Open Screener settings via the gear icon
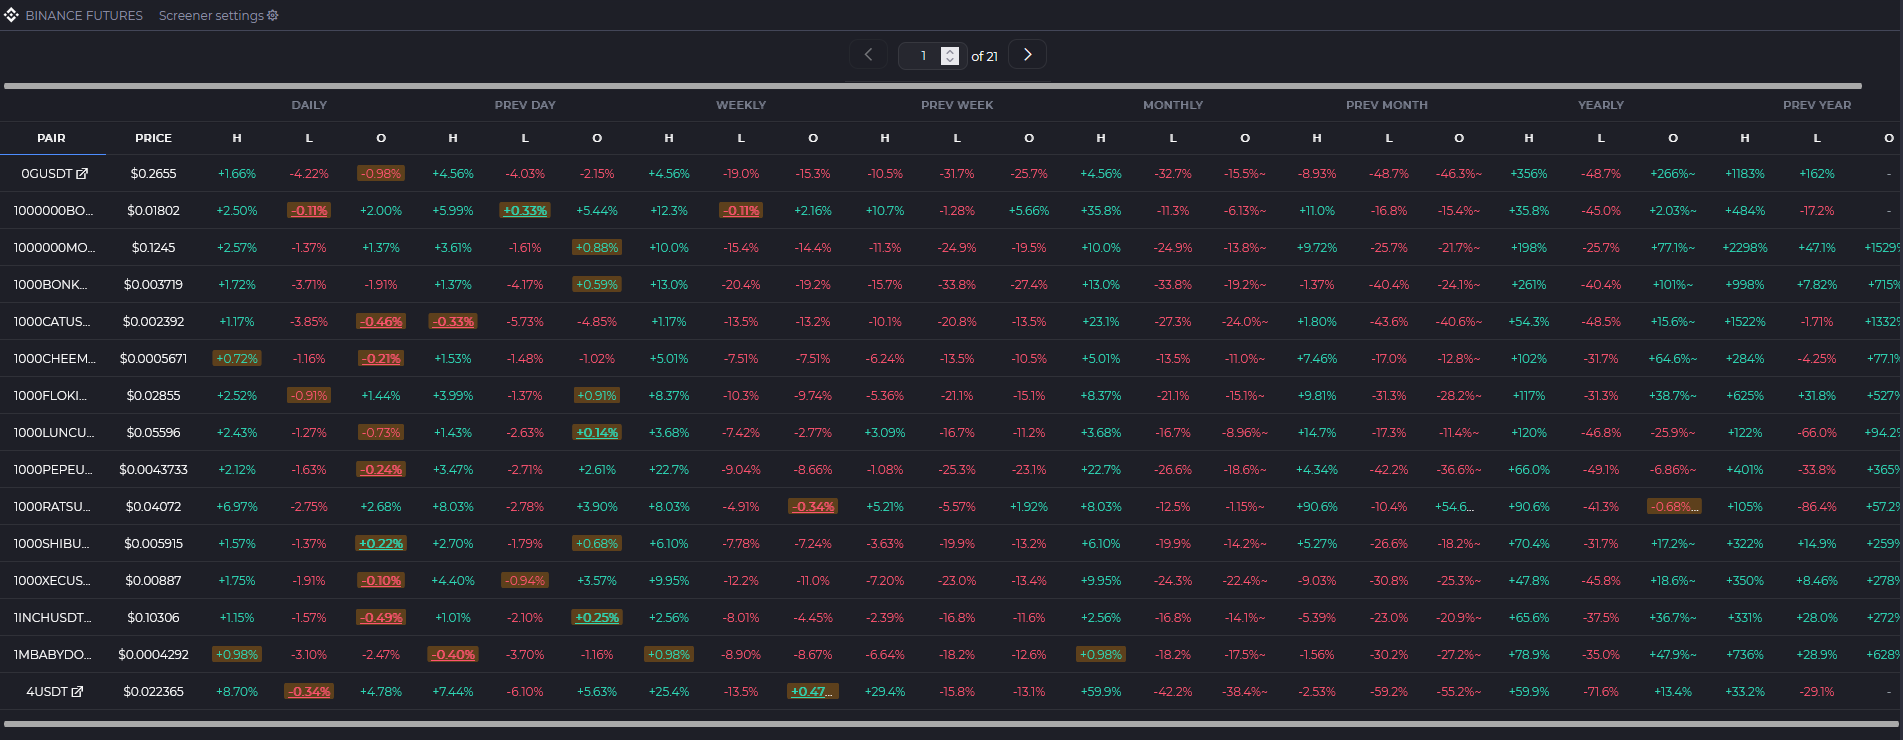 (273, 15)
